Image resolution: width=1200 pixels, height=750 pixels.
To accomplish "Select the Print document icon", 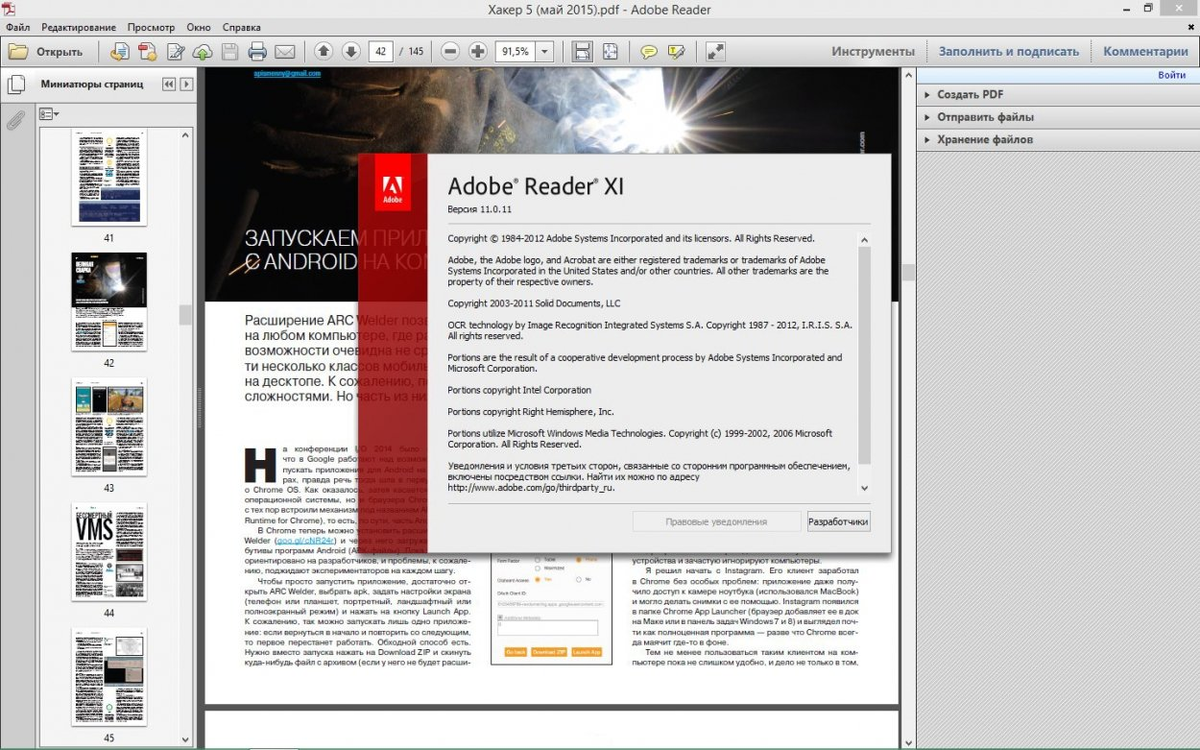I will [x=257, y=51].
